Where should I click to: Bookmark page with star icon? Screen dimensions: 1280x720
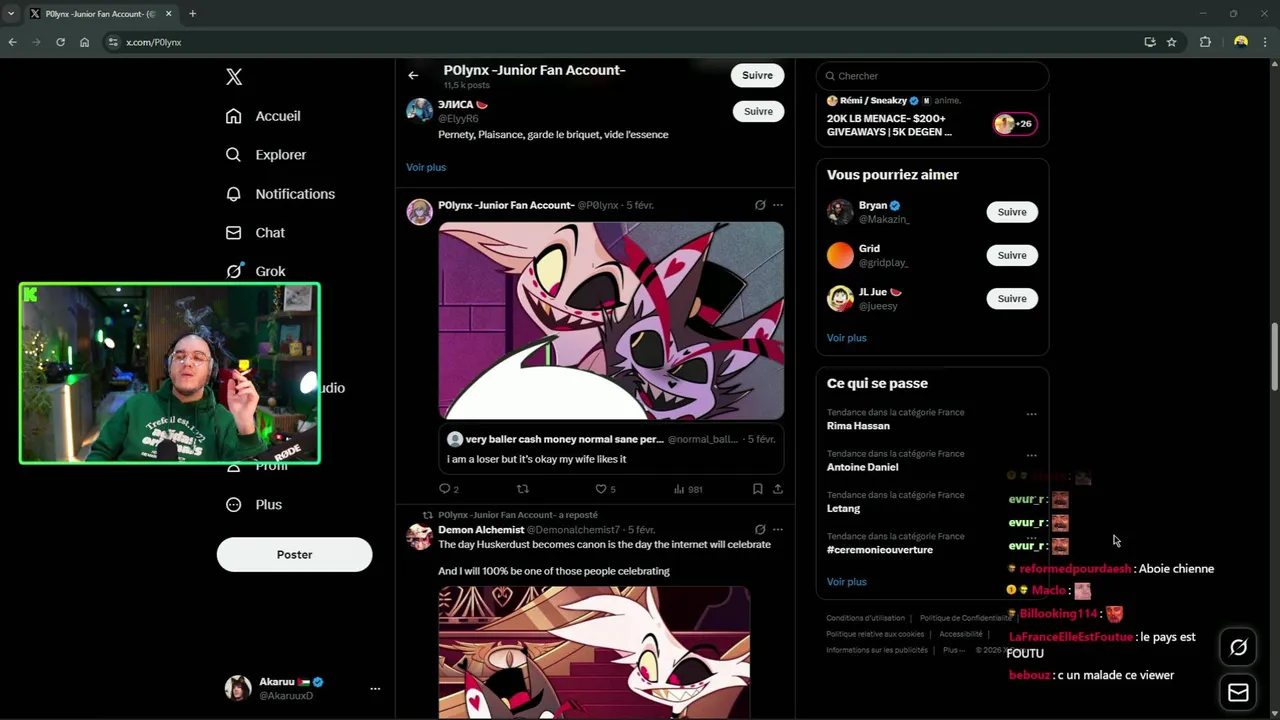pyautogui.click(x=1171, y=42)
